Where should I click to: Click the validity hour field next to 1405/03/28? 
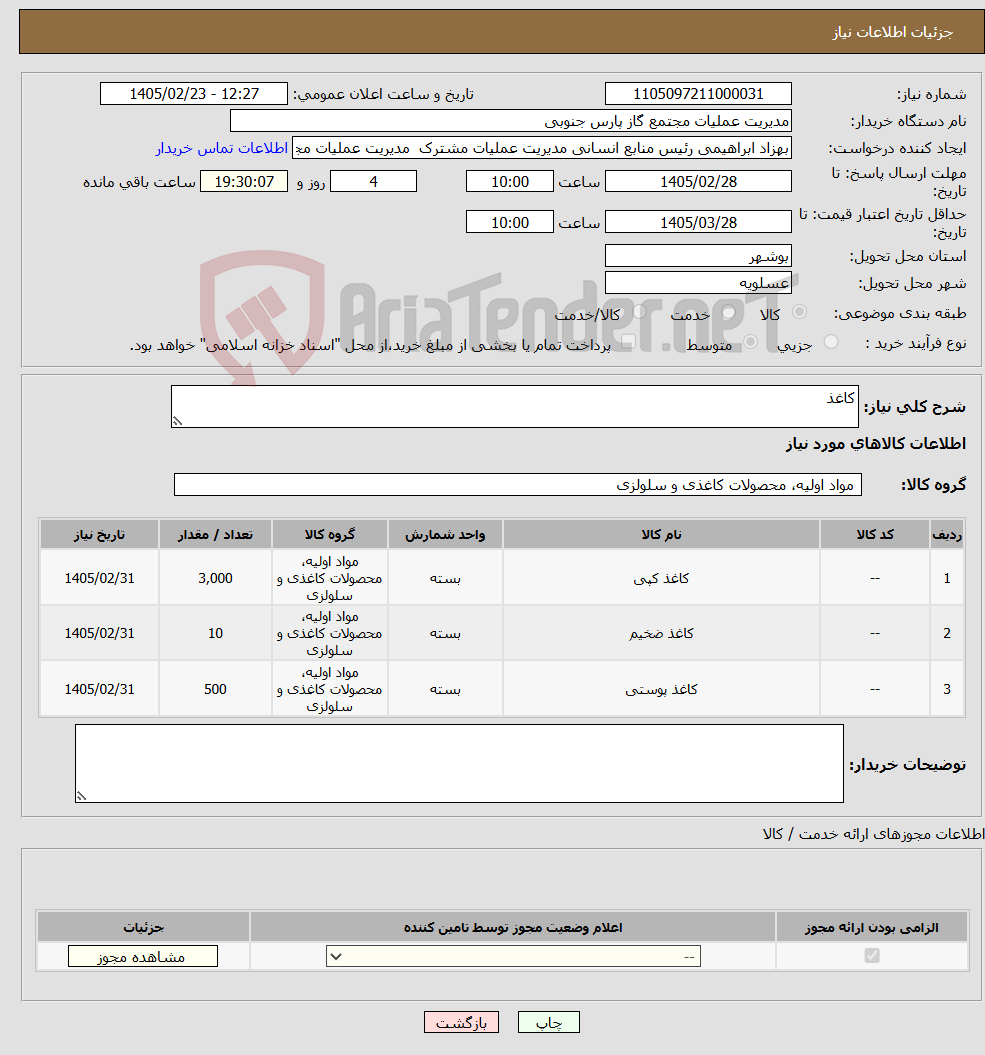tap(509, 222)
